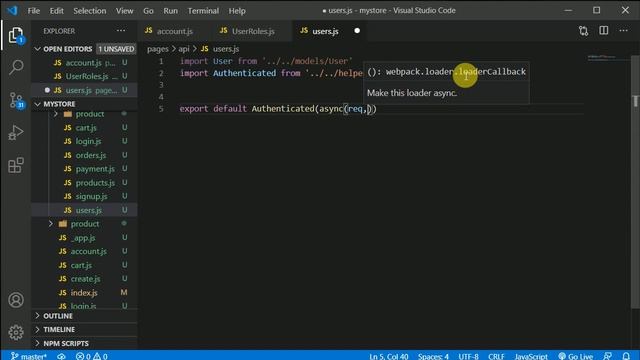This screenshot has width=640, height=360.
Task: Close the unsaved users.js tab dot
Action: pos(357,31)
